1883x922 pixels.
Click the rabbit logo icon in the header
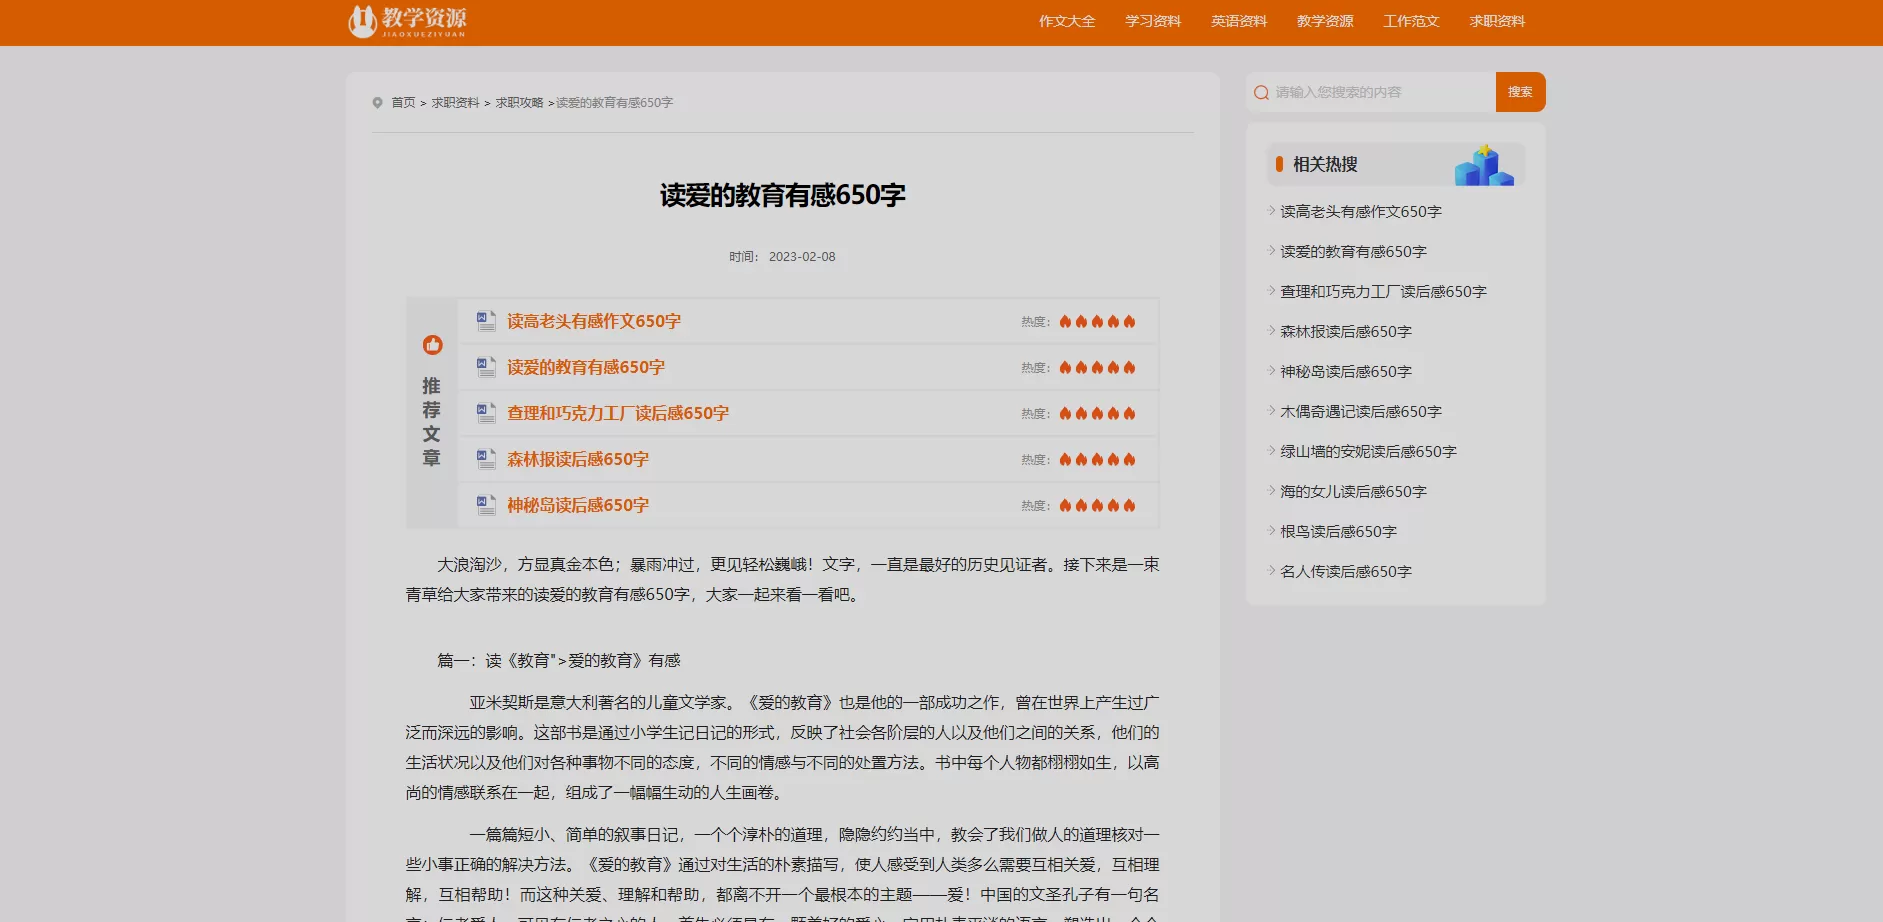coord(362,20)
